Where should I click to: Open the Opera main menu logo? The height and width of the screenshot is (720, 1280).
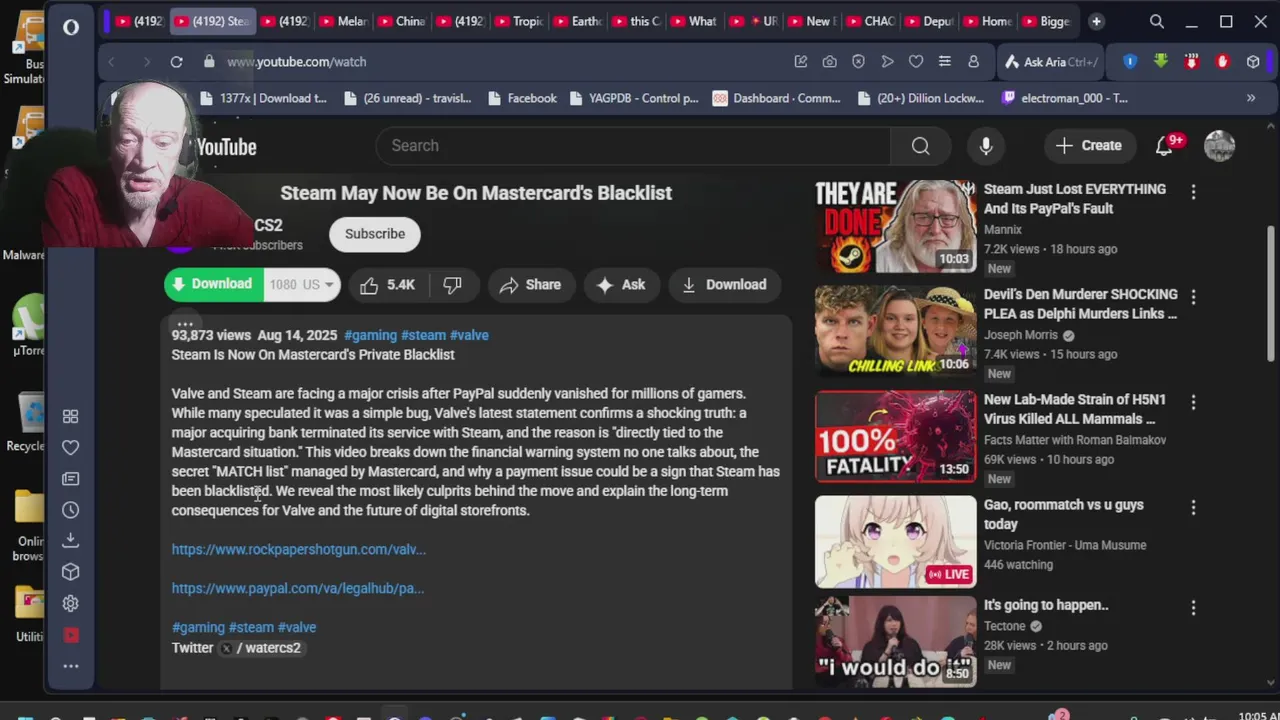(71, 27)
